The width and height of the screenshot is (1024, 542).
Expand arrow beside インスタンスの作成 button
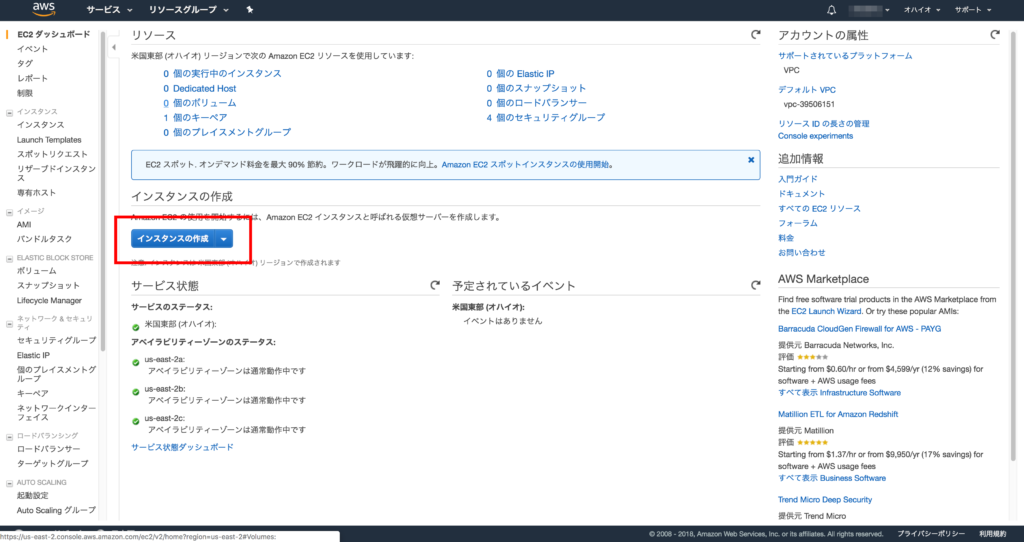[x=224, y=238]
